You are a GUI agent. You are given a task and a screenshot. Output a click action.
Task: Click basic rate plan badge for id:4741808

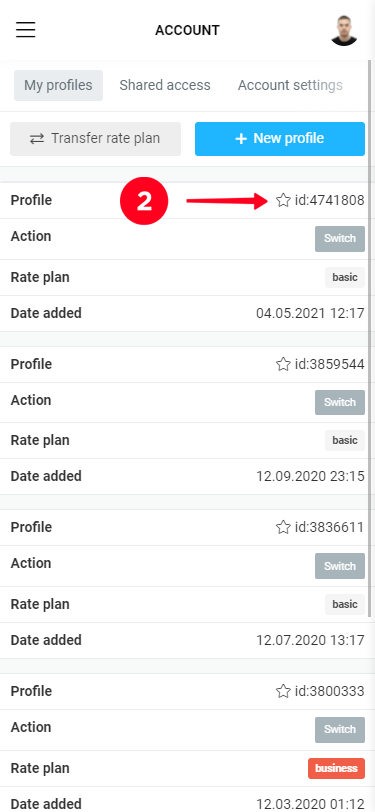(345, 278)
